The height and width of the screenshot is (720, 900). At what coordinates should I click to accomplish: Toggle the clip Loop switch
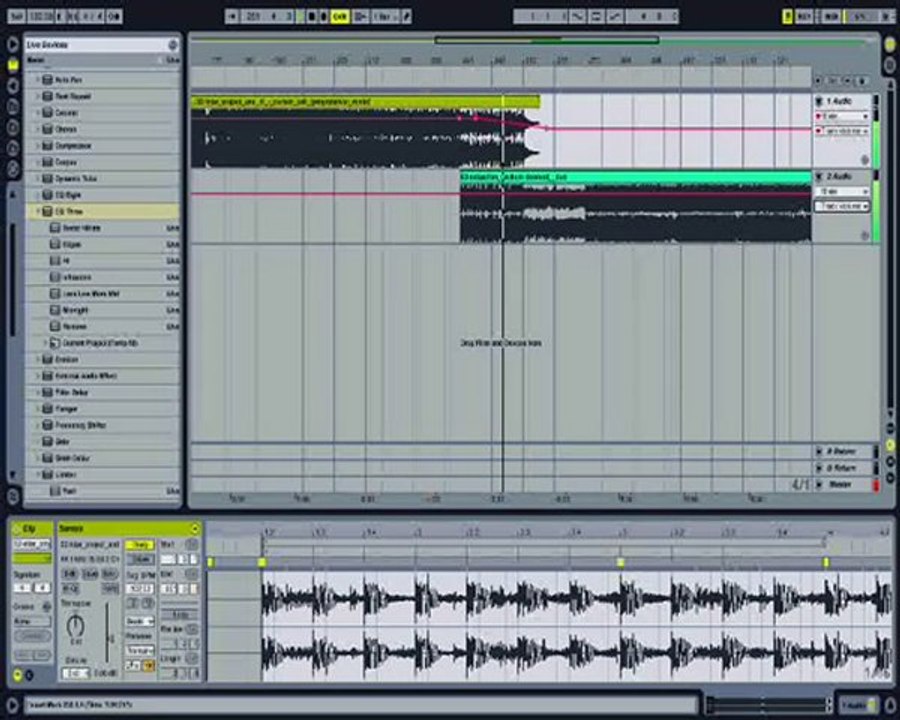[x=180, y=615]
